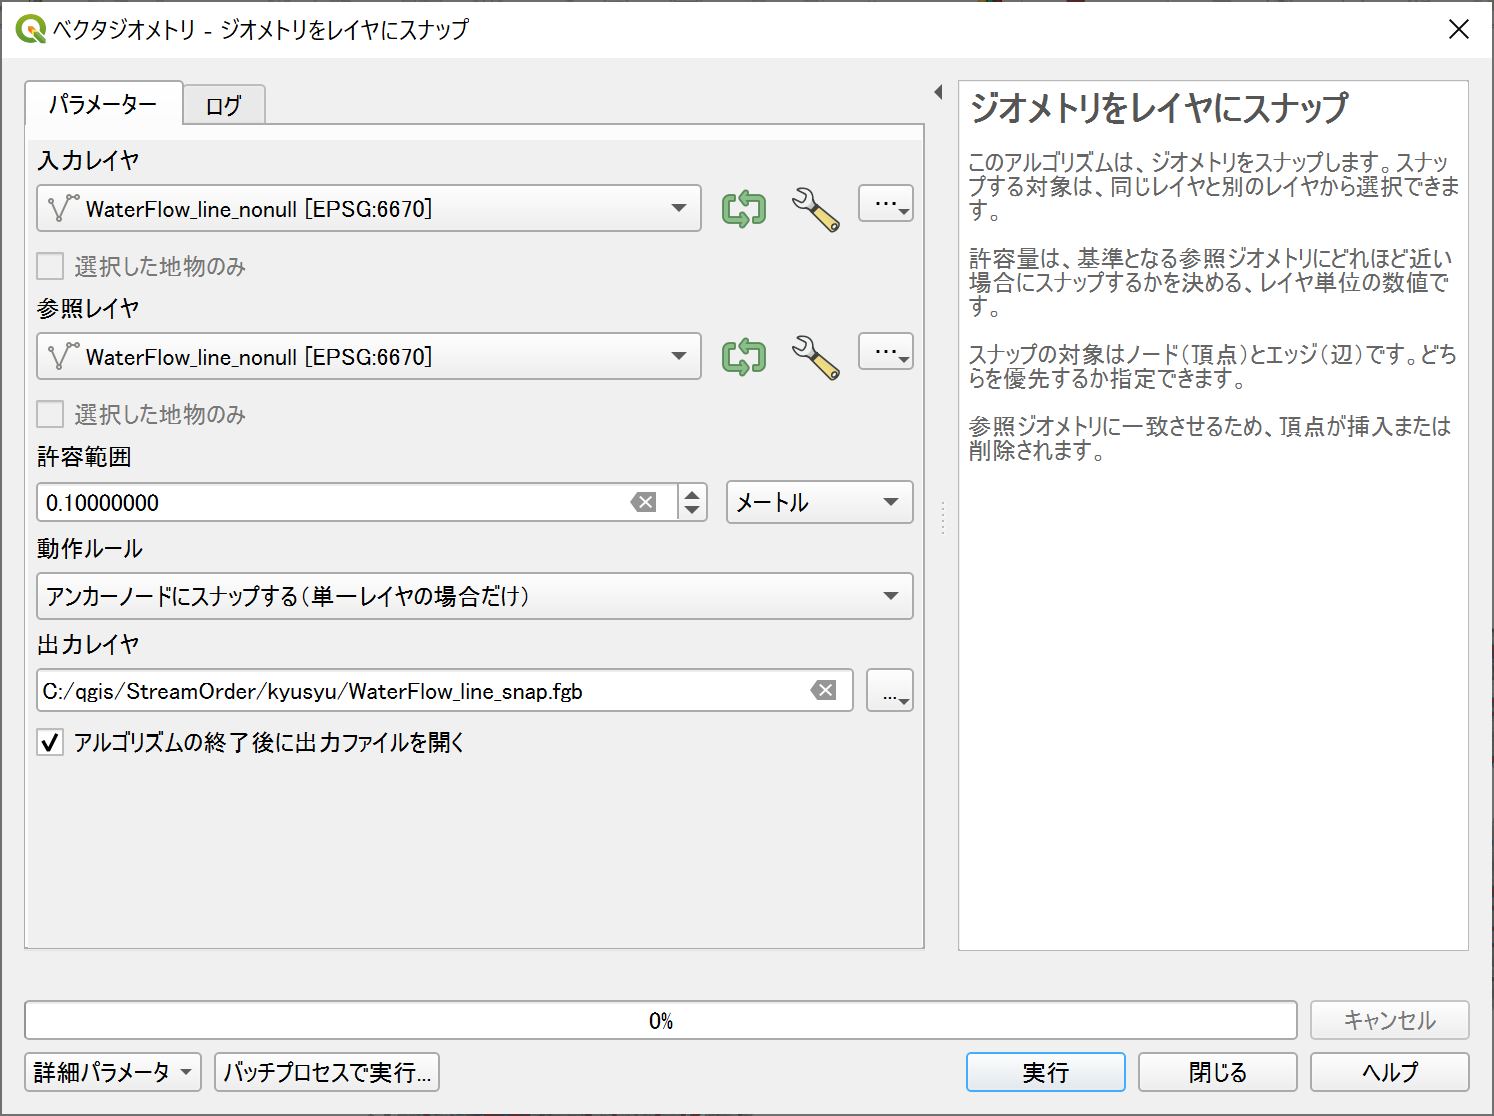Open the 動作ルール behavior dropdown
Screen dimensions: 1494x1116
click(475, 596)
